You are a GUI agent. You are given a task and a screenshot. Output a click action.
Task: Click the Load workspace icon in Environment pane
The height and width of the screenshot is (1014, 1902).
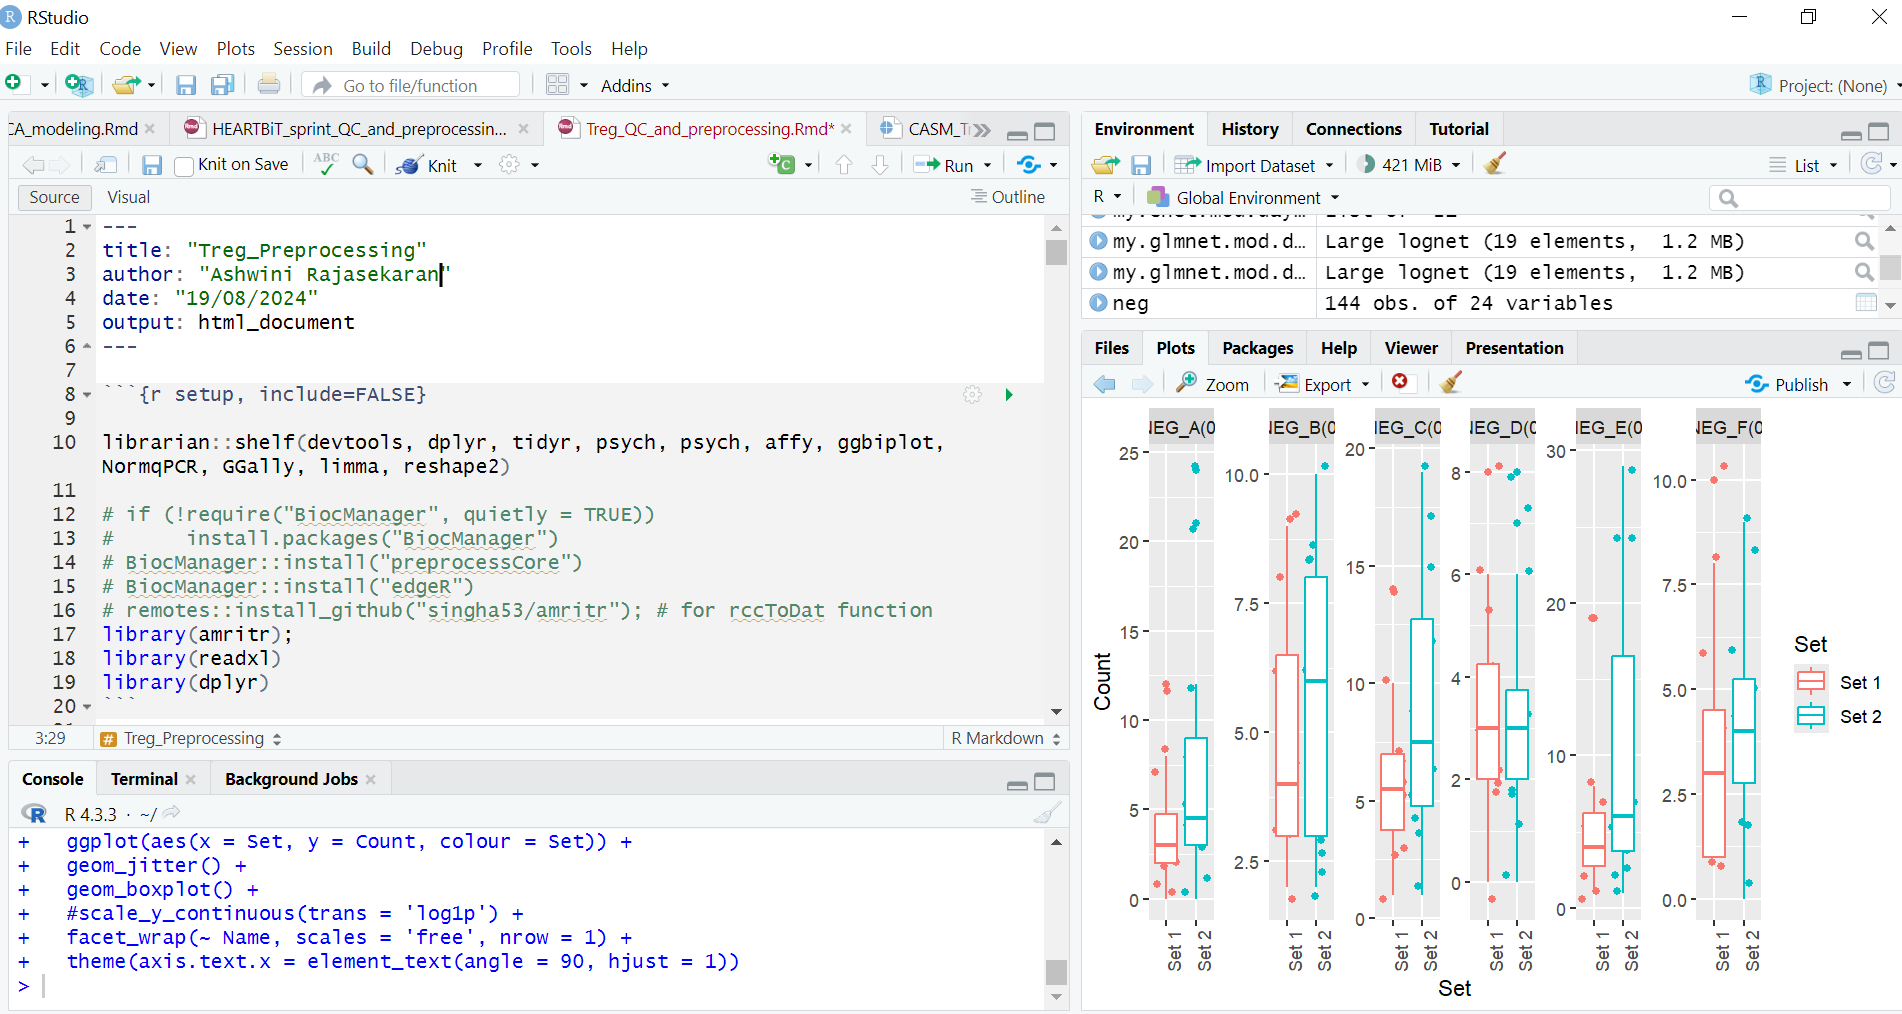(1105, 165)
